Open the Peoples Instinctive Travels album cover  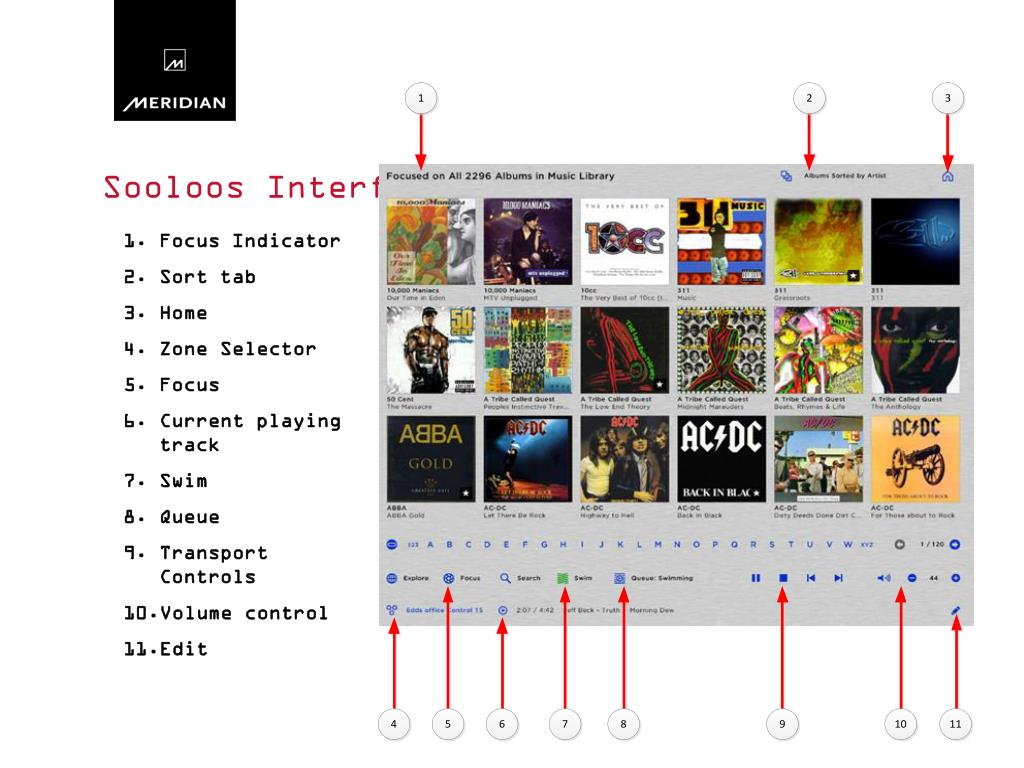click(528, 350)
